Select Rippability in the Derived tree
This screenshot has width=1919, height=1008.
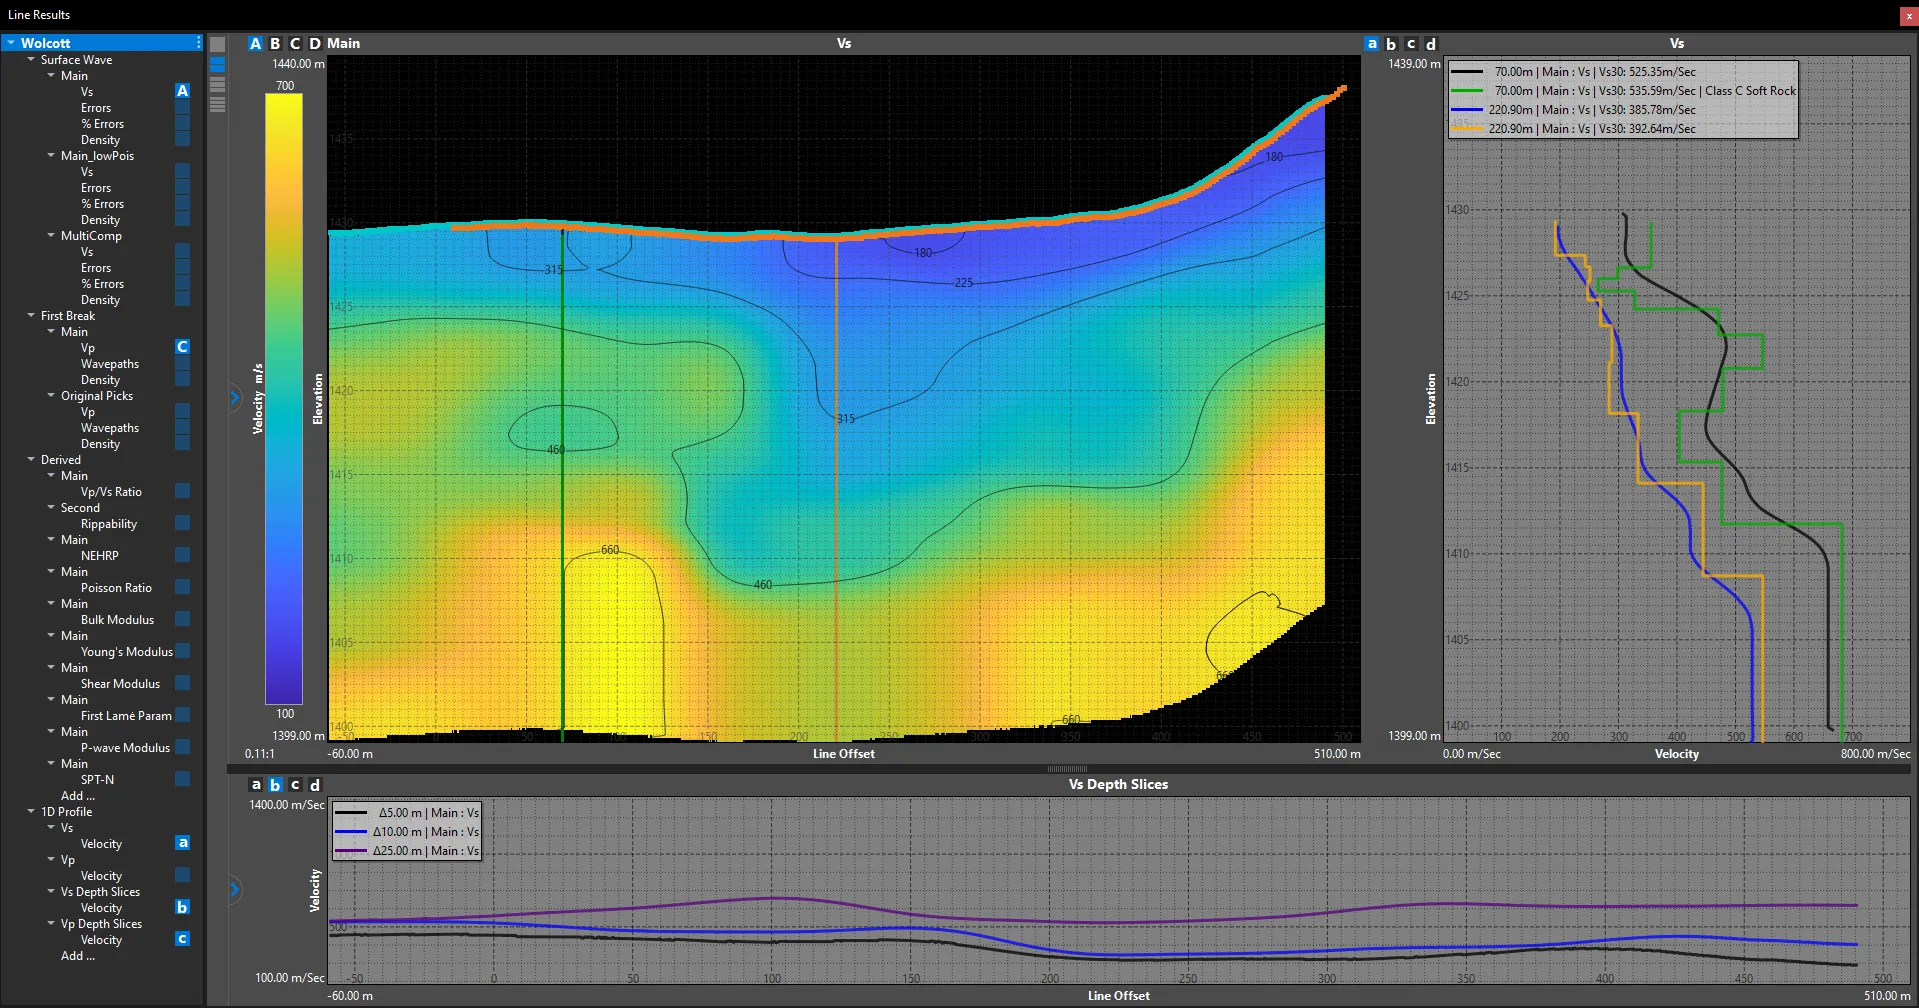[x=109, y=524]
